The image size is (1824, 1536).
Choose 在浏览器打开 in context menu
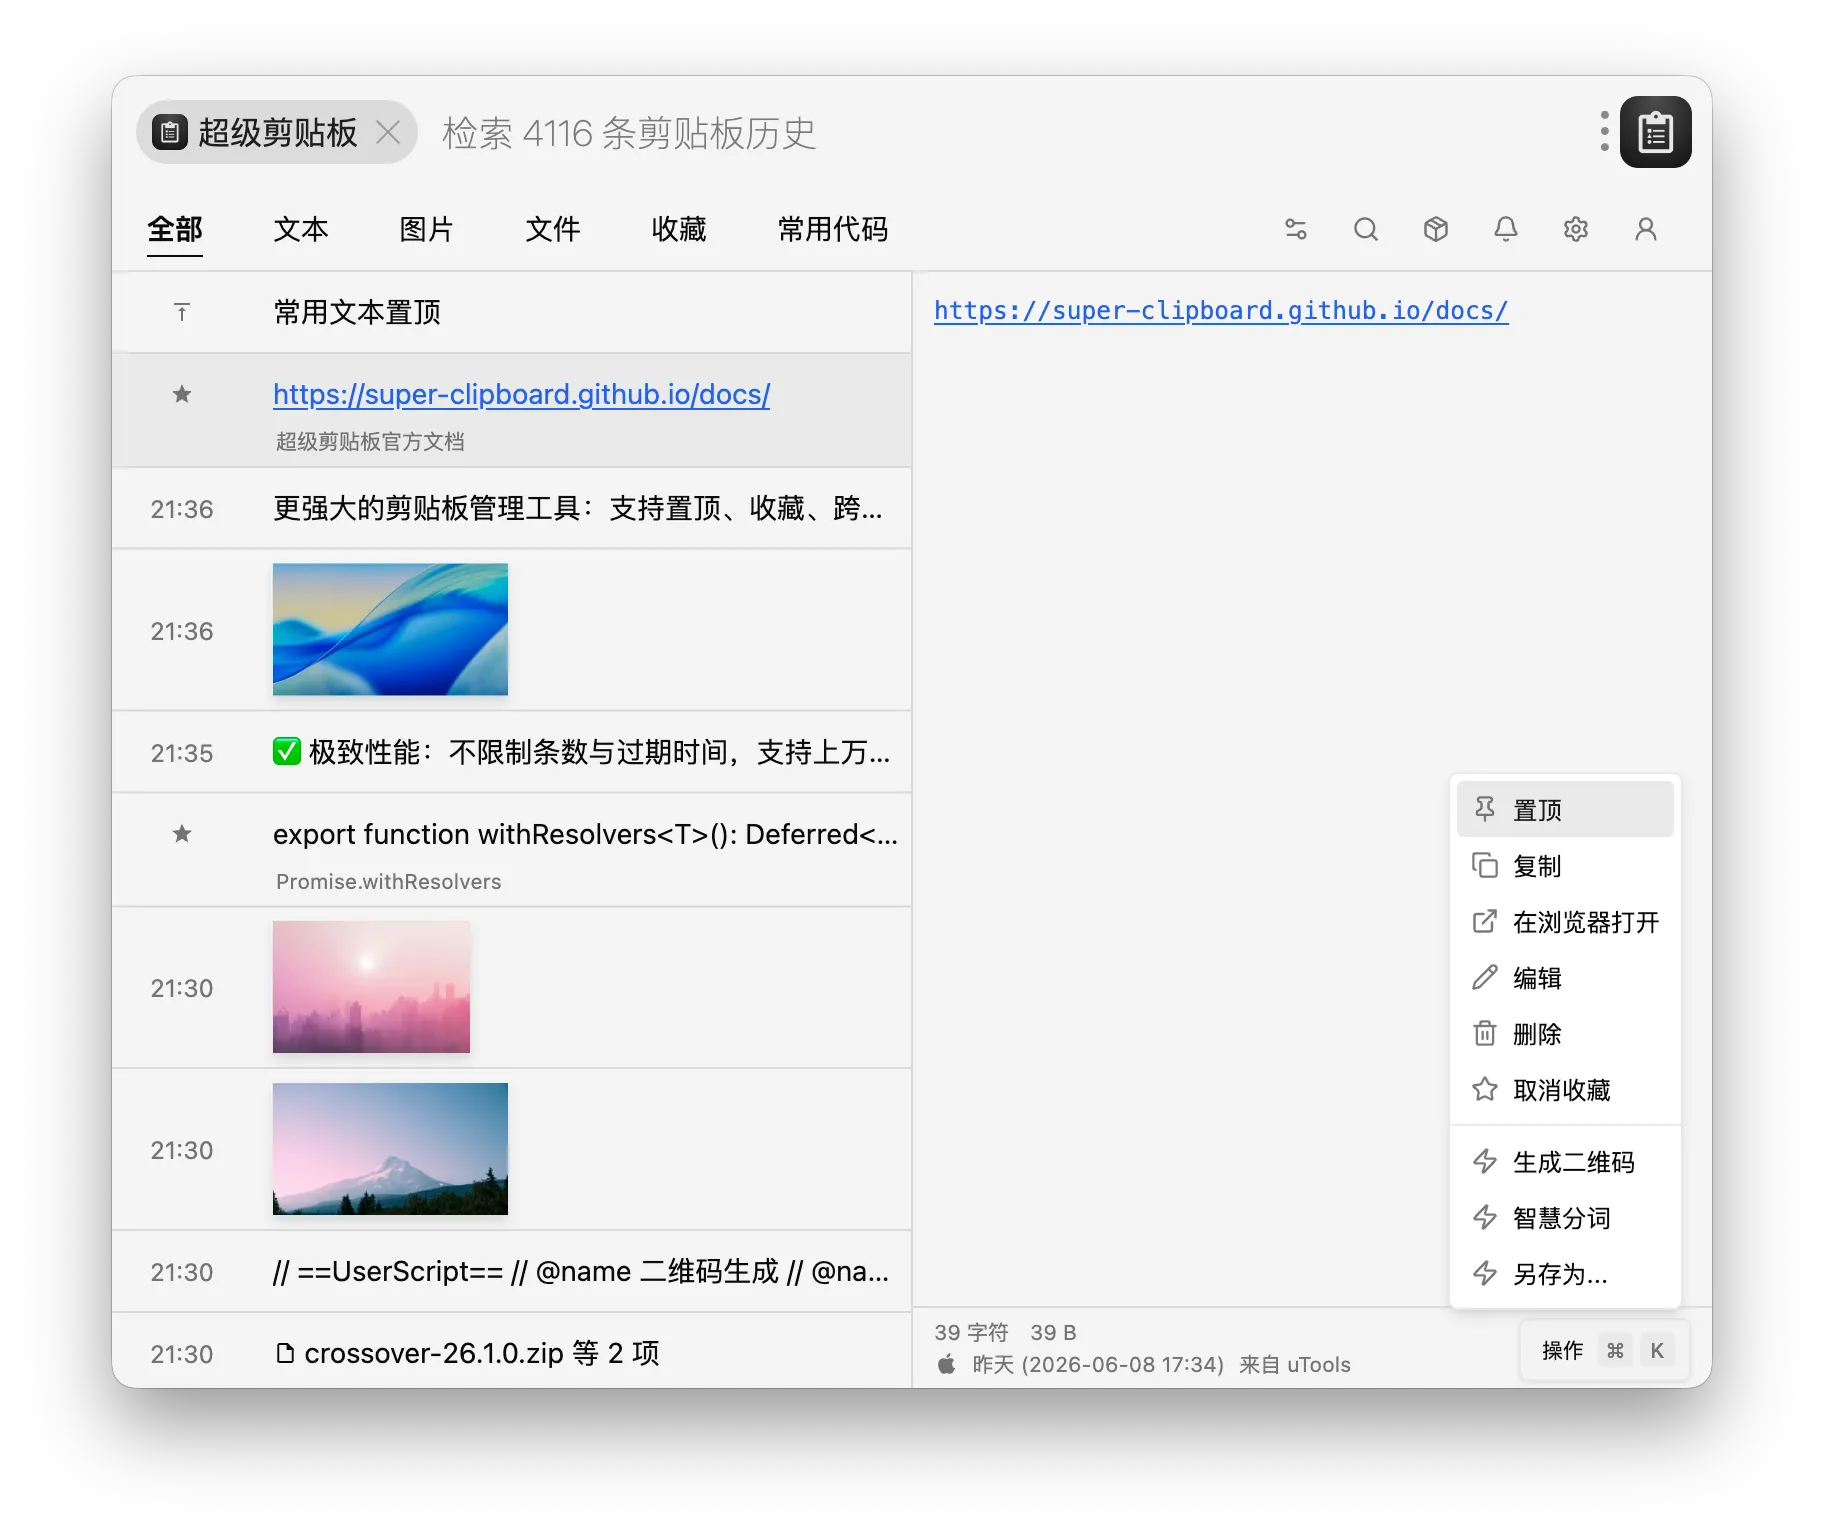[1565, 921]
